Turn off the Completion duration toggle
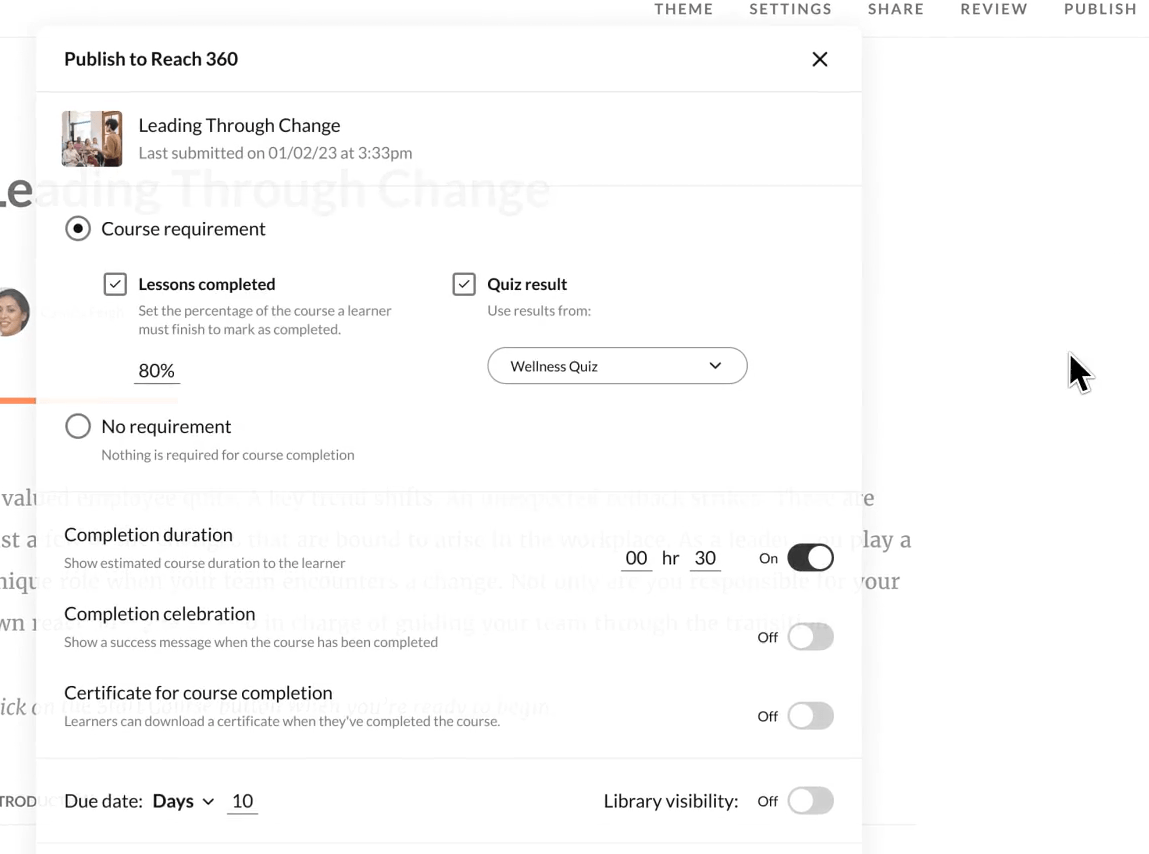This screenshot has width=1149, height=854. click(810, 558)
